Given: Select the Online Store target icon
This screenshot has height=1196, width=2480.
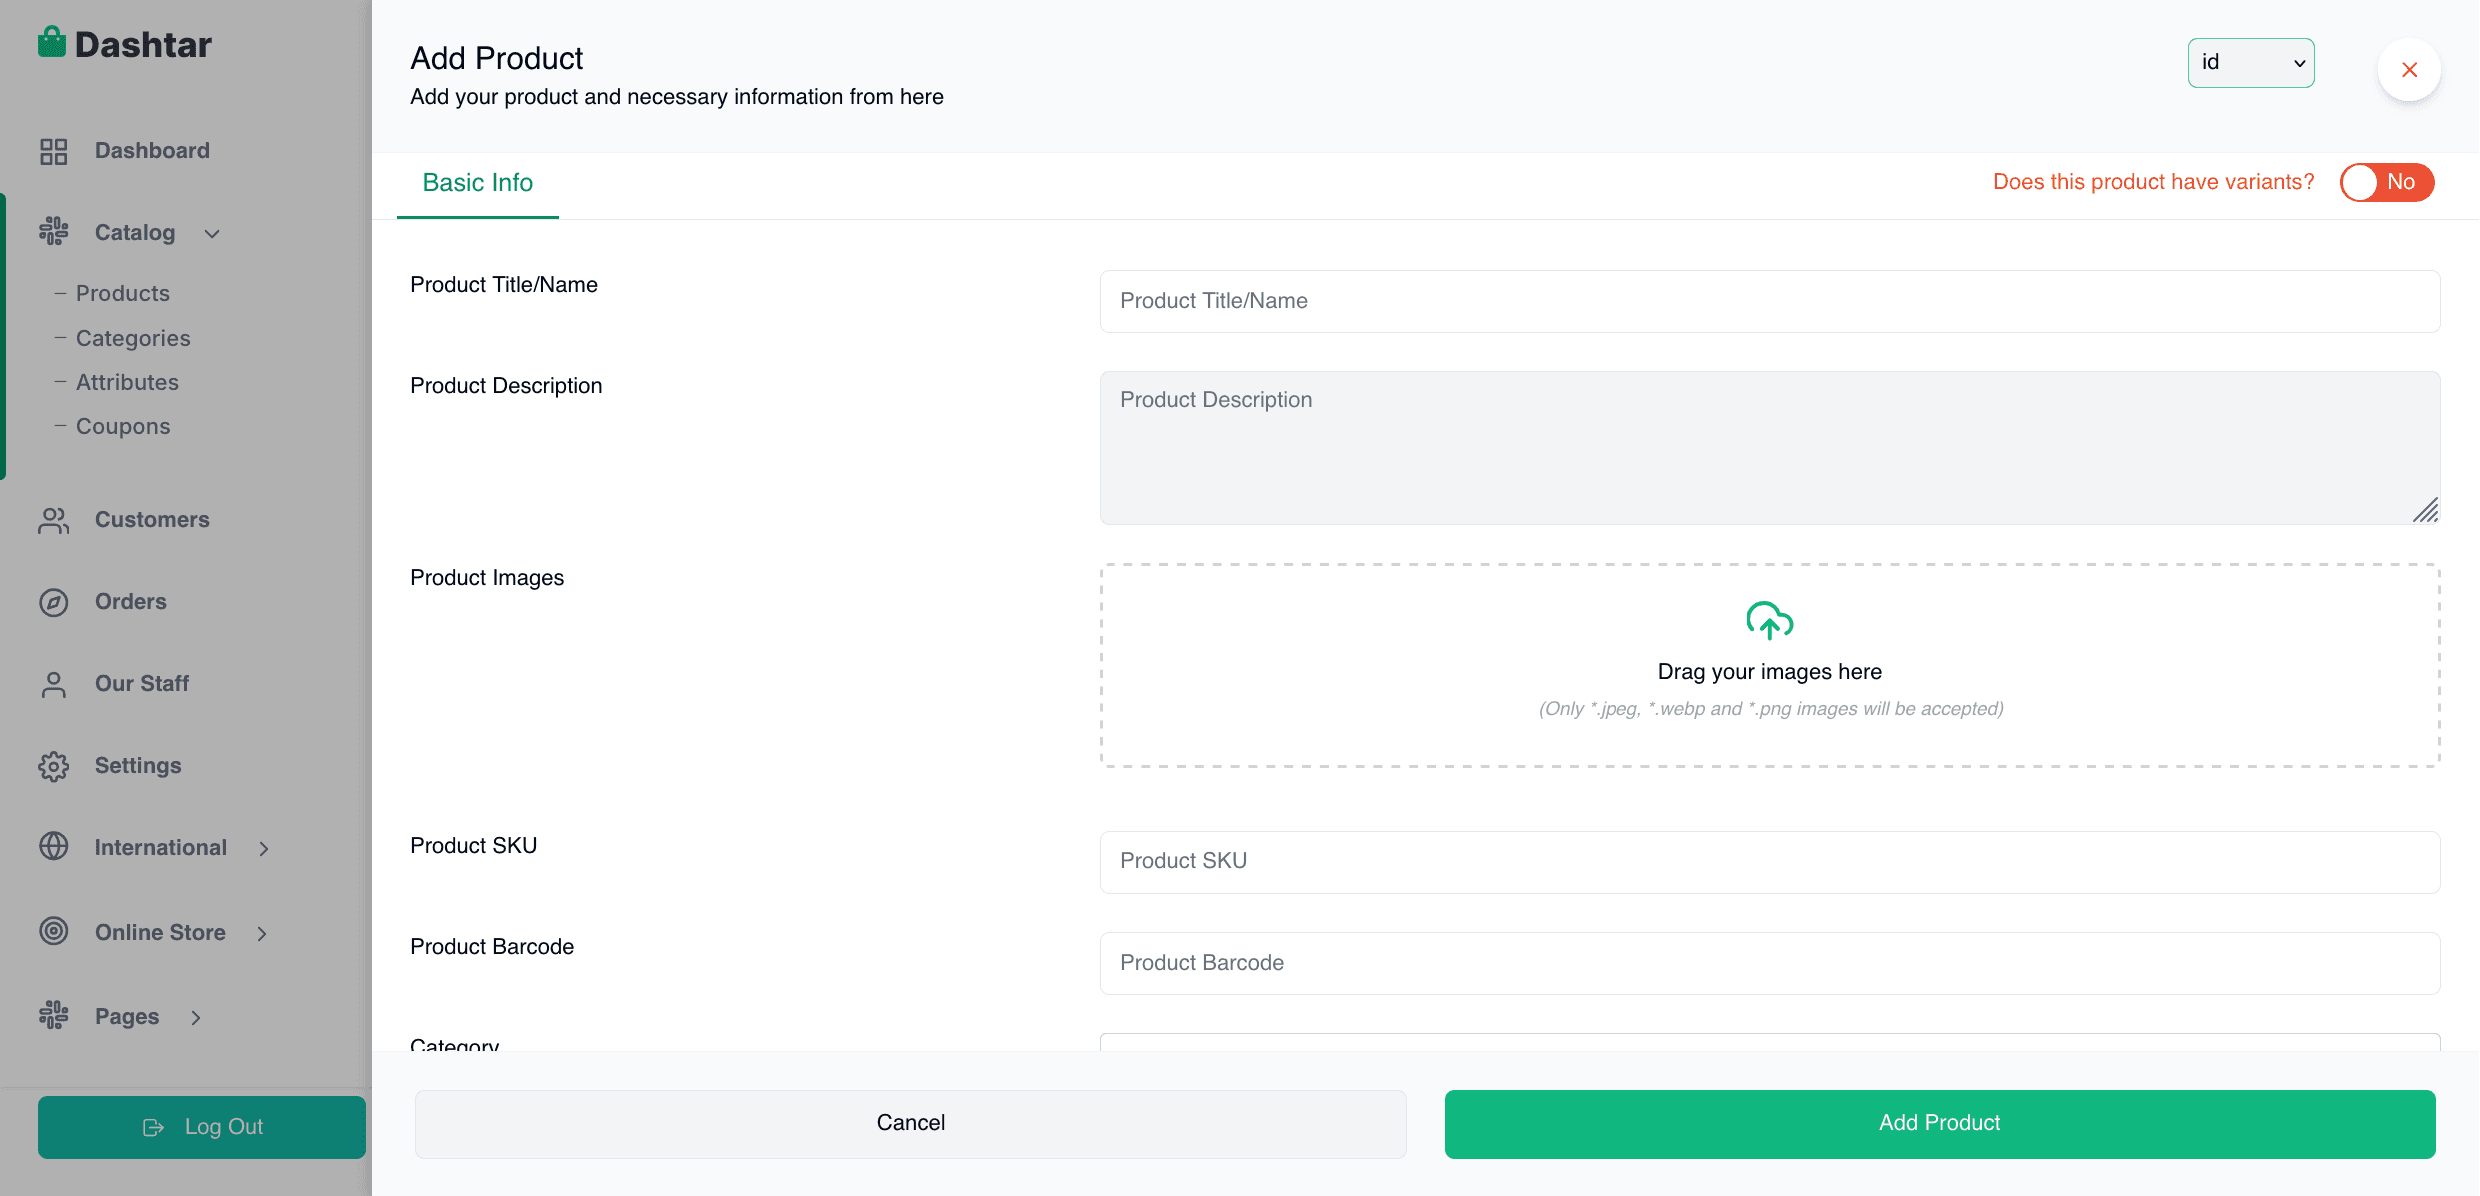Looking at the screenshot, I should tap(53, 931).
